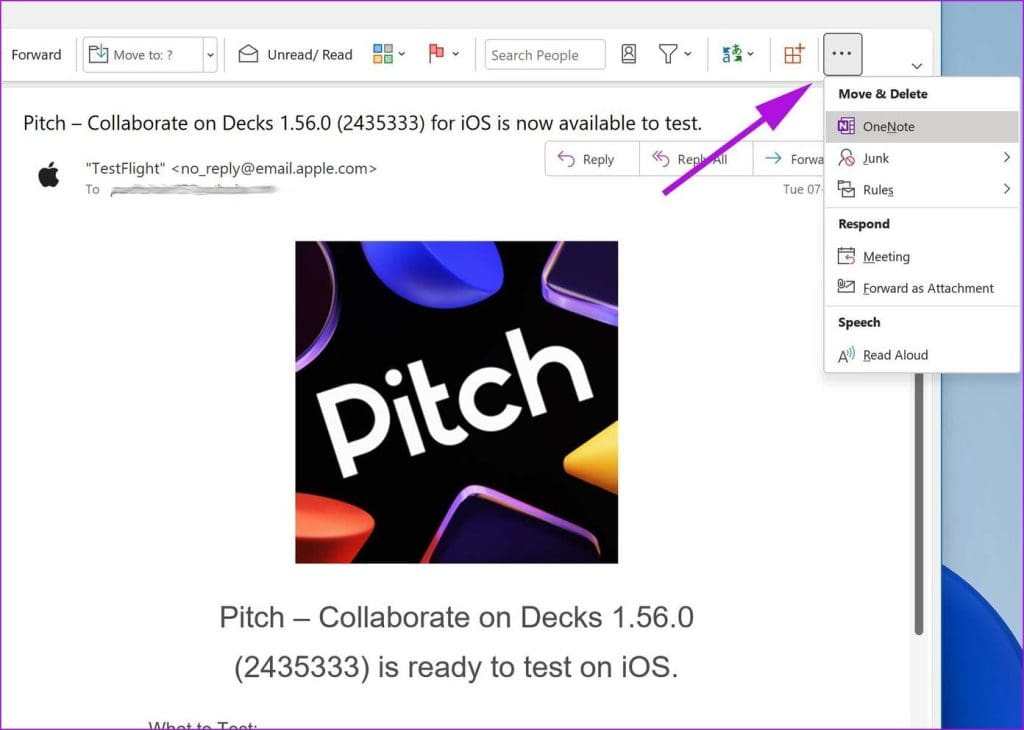Select Forward as Attachment
Screen dimensions: 1024x730
[927, 288]
